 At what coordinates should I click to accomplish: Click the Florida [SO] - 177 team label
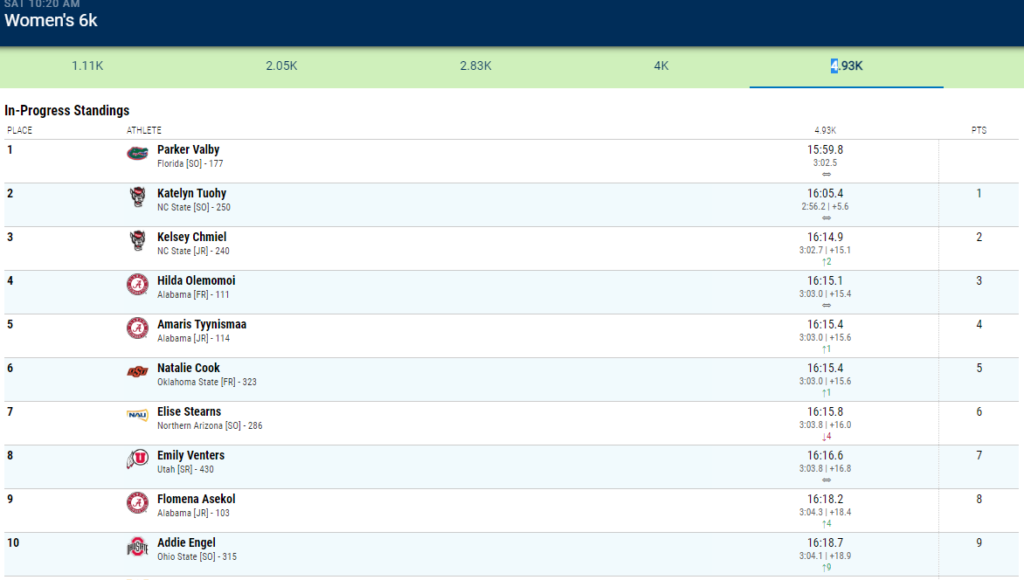(190, 164)
